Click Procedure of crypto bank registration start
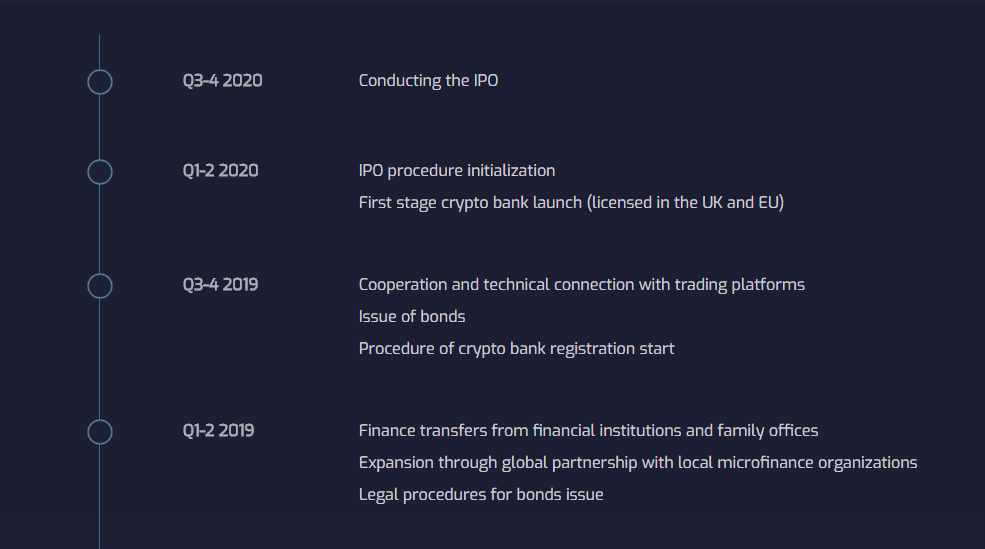 516,349
